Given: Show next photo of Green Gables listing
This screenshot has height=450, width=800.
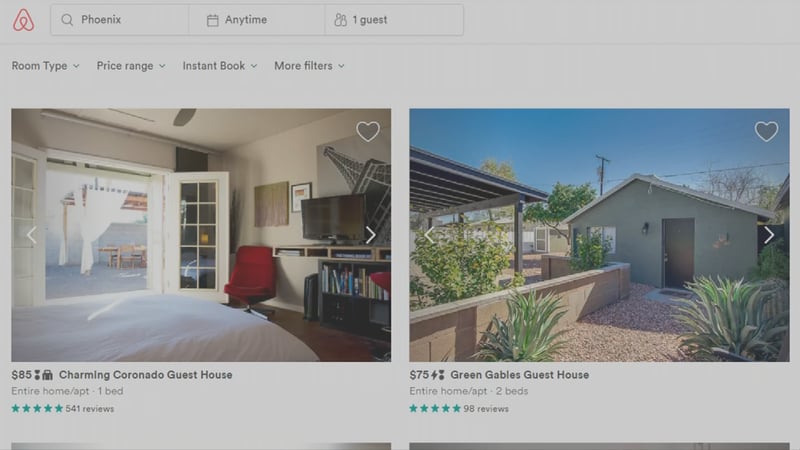Looking at the screenshot, I should (769, 235).
